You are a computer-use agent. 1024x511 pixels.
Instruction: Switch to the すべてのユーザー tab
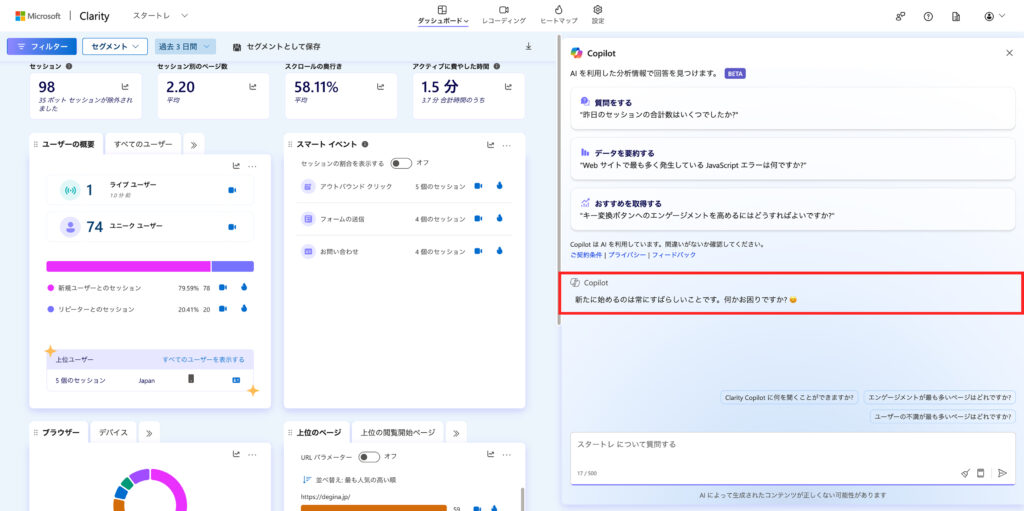[x=142, y=144]
